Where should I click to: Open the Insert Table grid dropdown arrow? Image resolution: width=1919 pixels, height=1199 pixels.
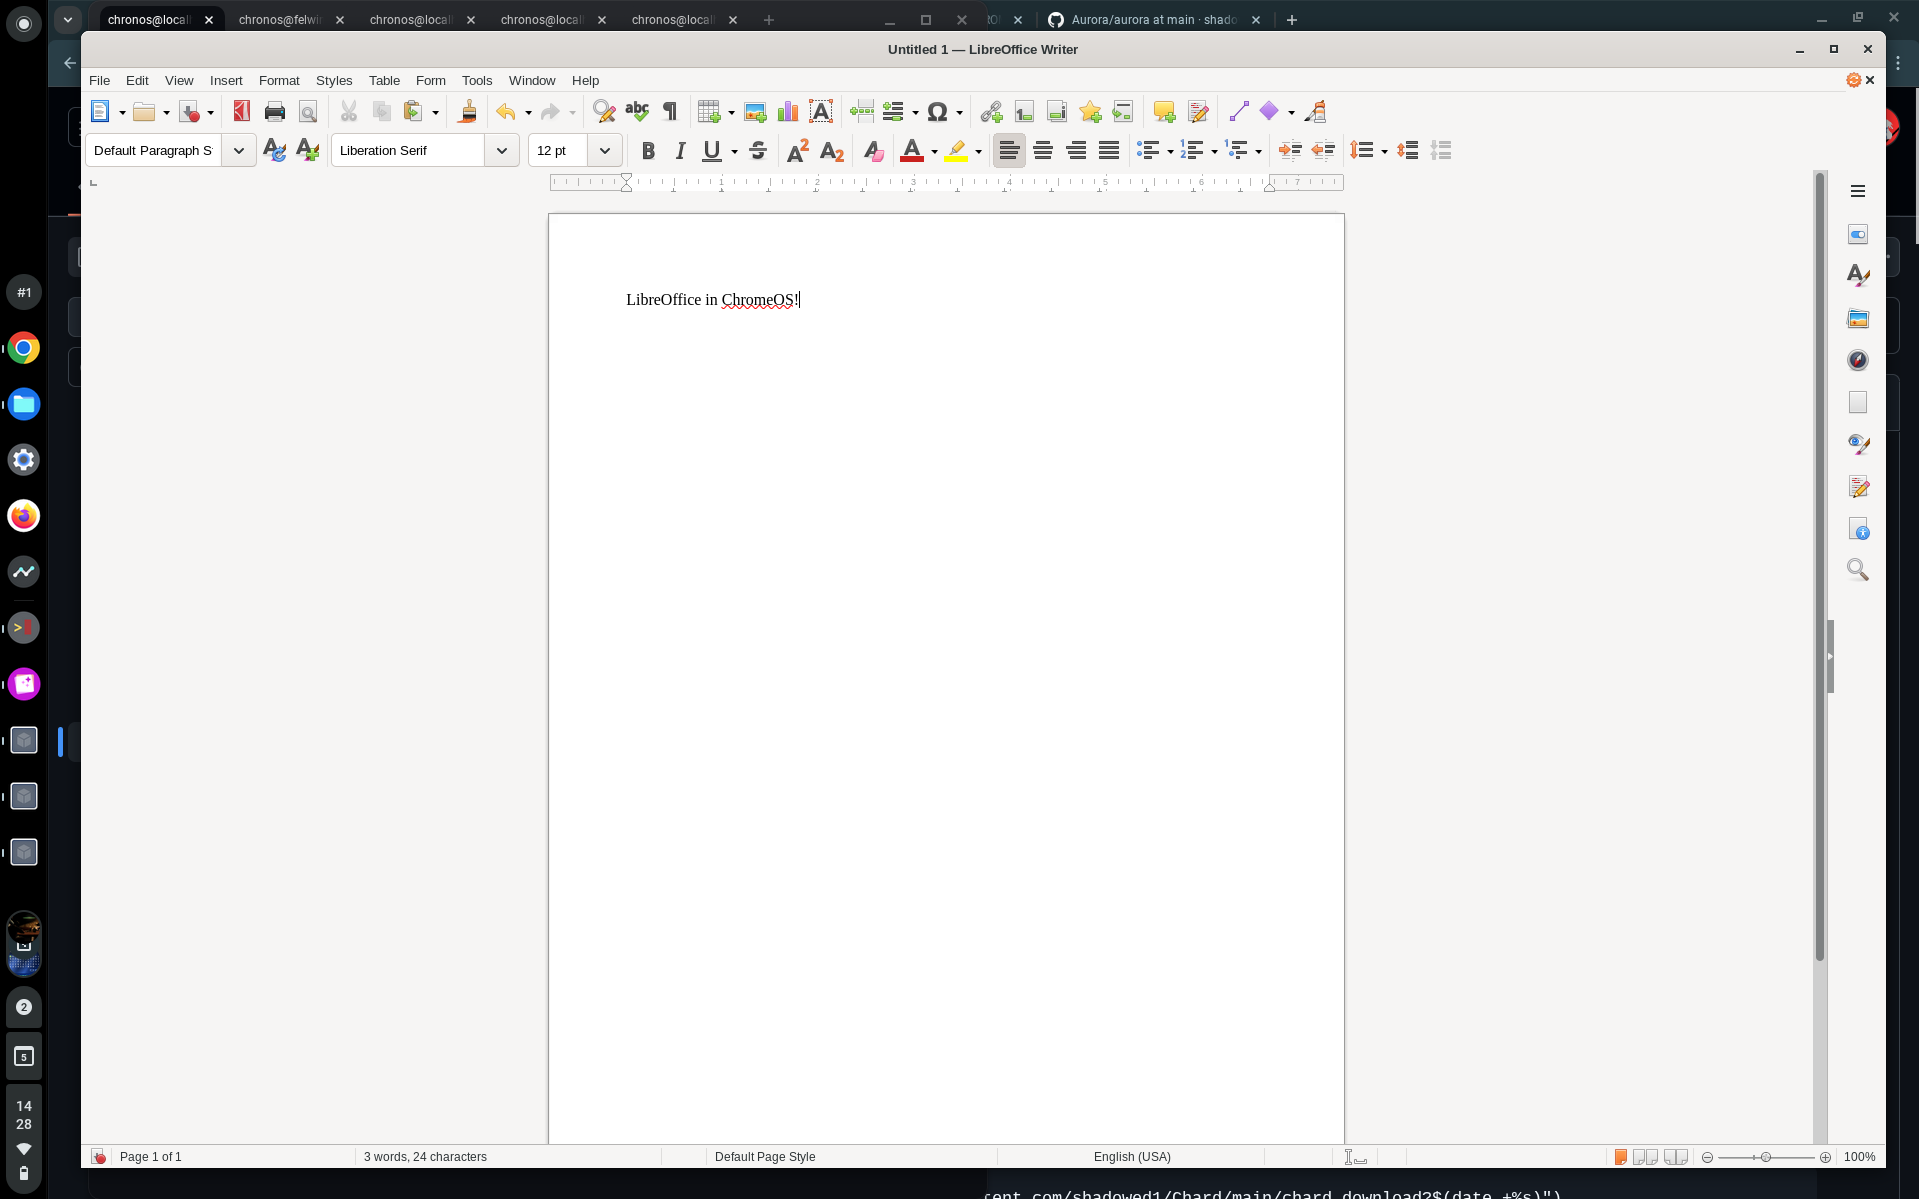(731, 113)
